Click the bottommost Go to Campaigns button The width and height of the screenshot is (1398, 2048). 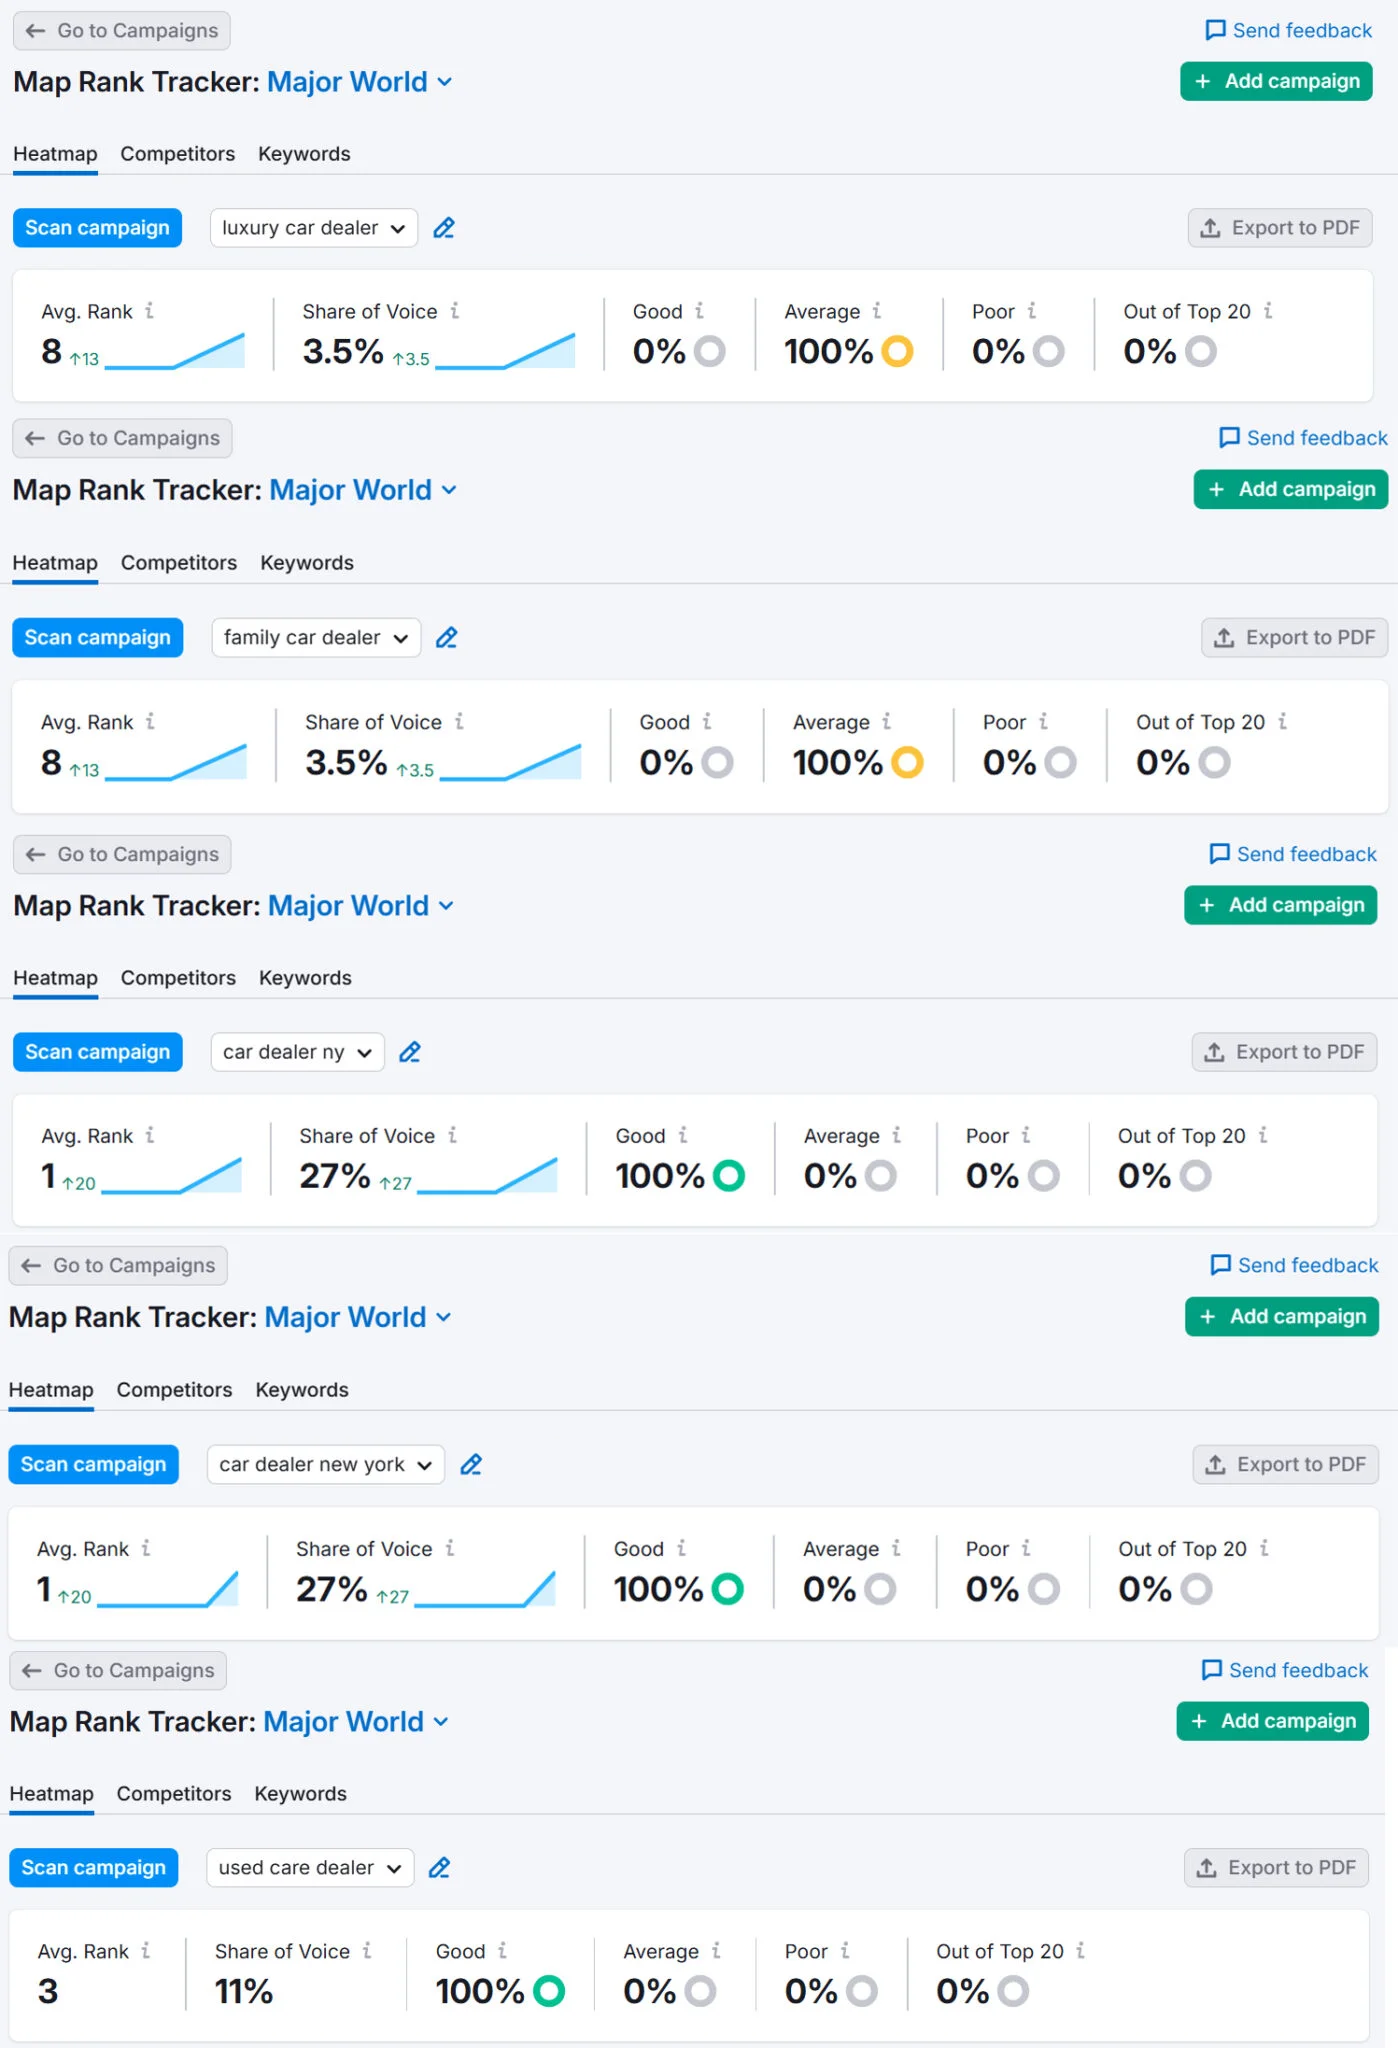tap(118, 1670)
